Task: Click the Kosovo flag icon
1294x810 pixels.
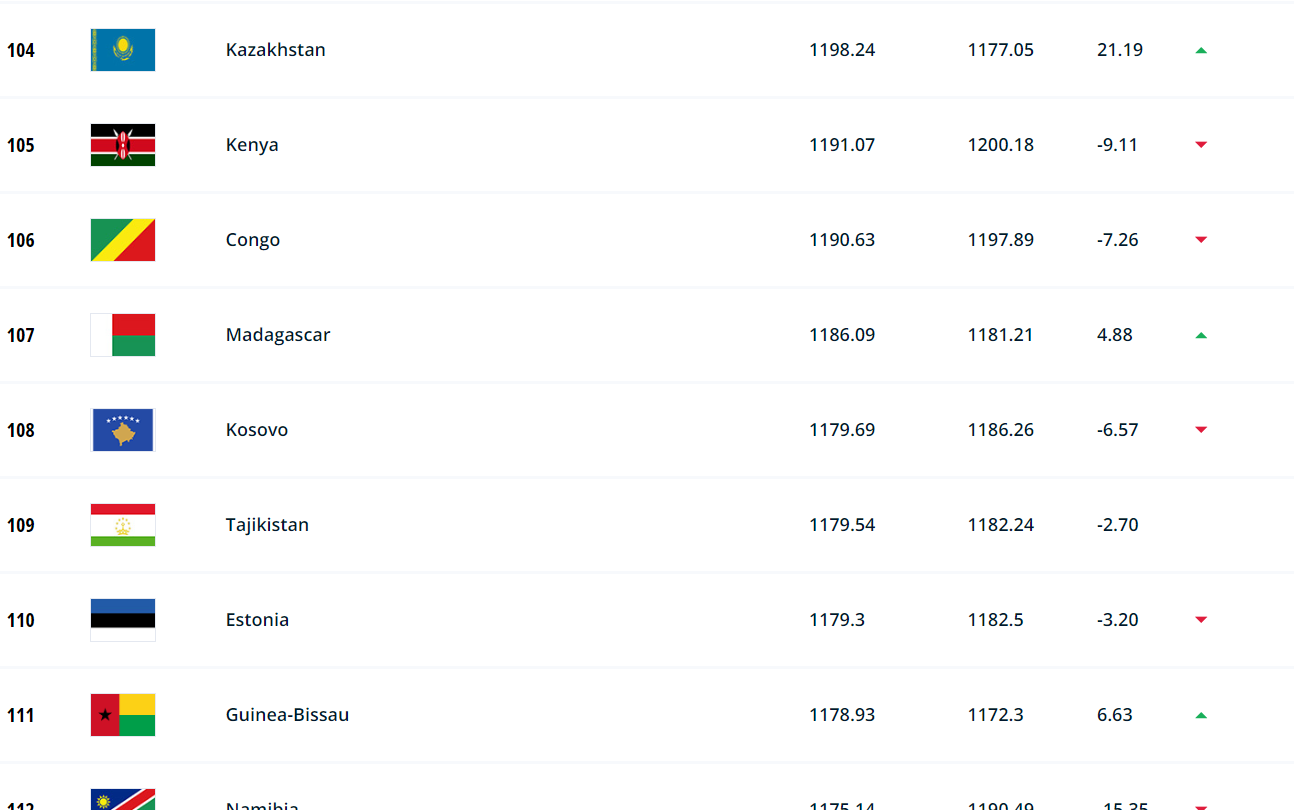Action: pos(123,430)
